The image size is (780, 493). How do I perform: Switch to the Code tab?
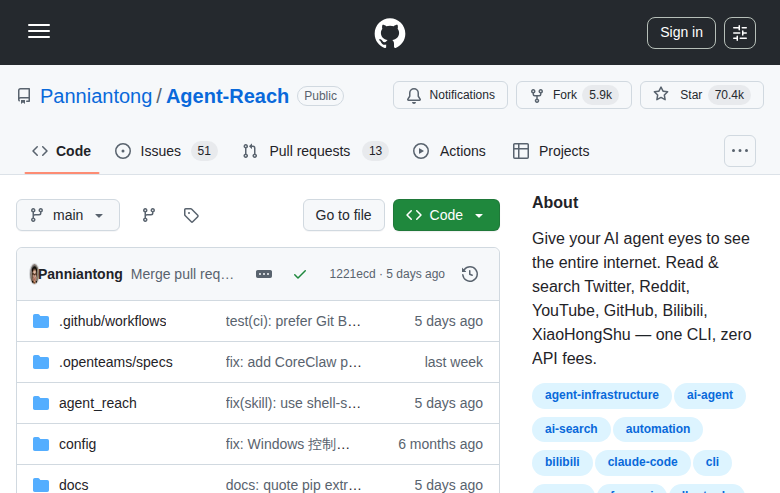pos(62,151)
